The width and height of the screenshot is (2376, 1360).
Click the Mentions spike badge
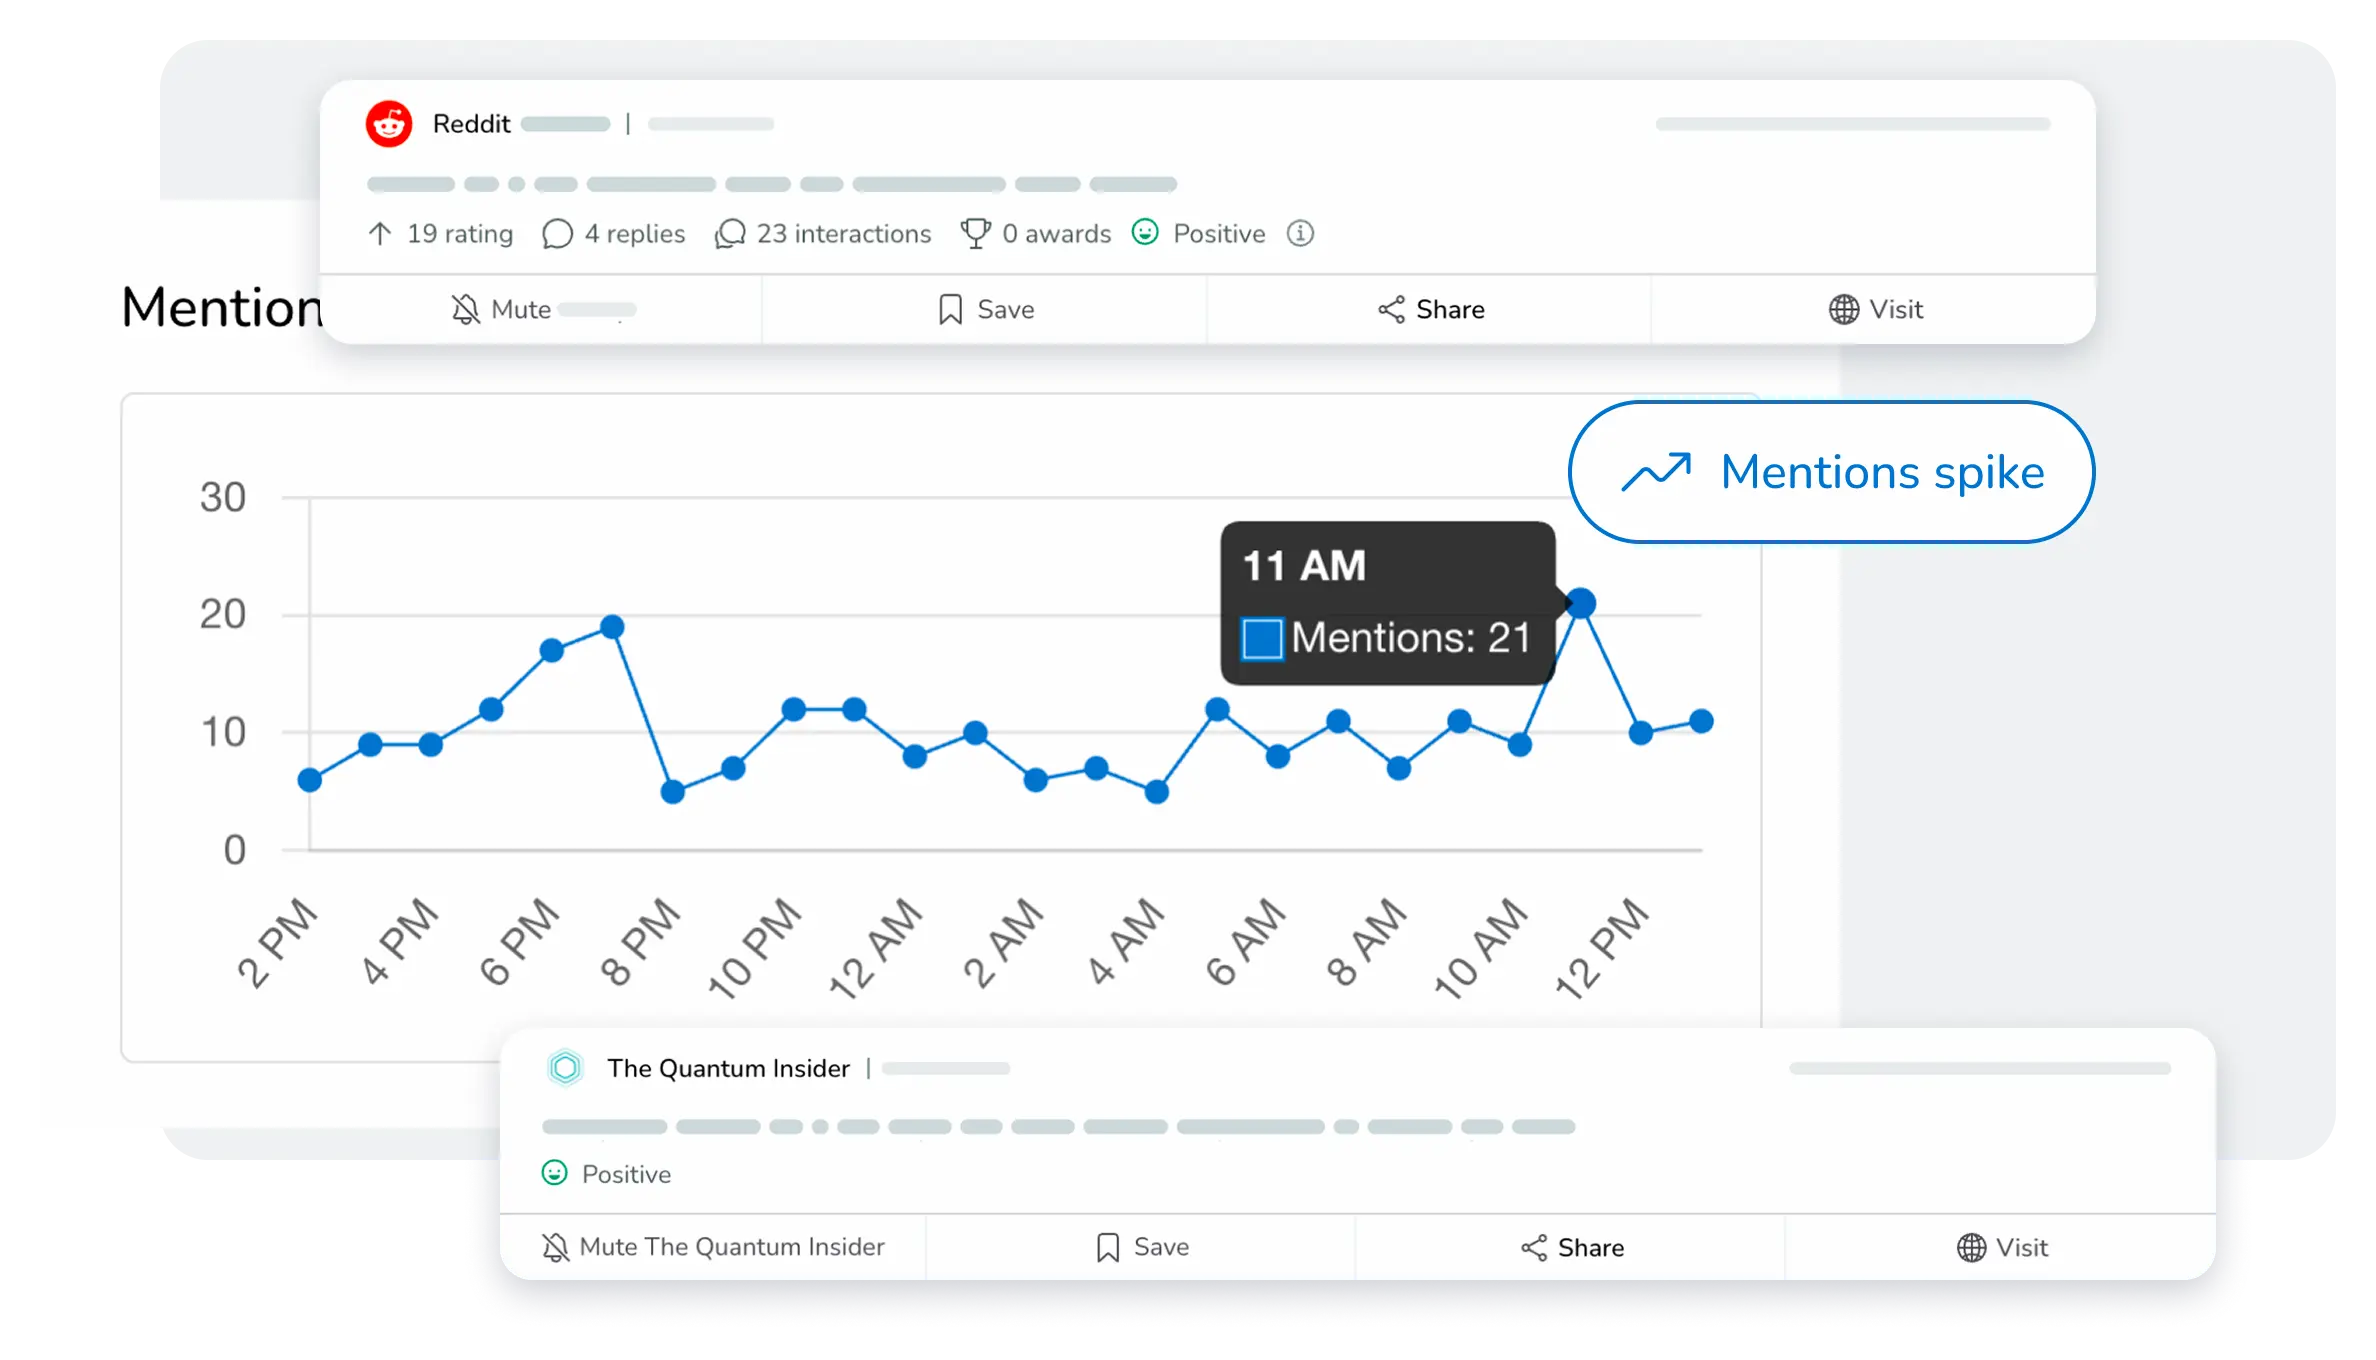[x=1831, y=472]
